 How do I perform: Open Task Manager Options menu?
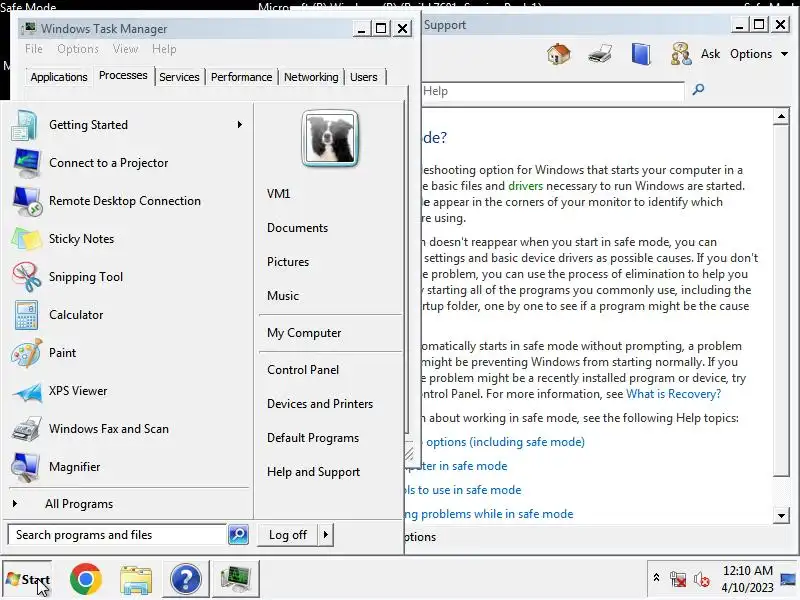coord(78,49)
